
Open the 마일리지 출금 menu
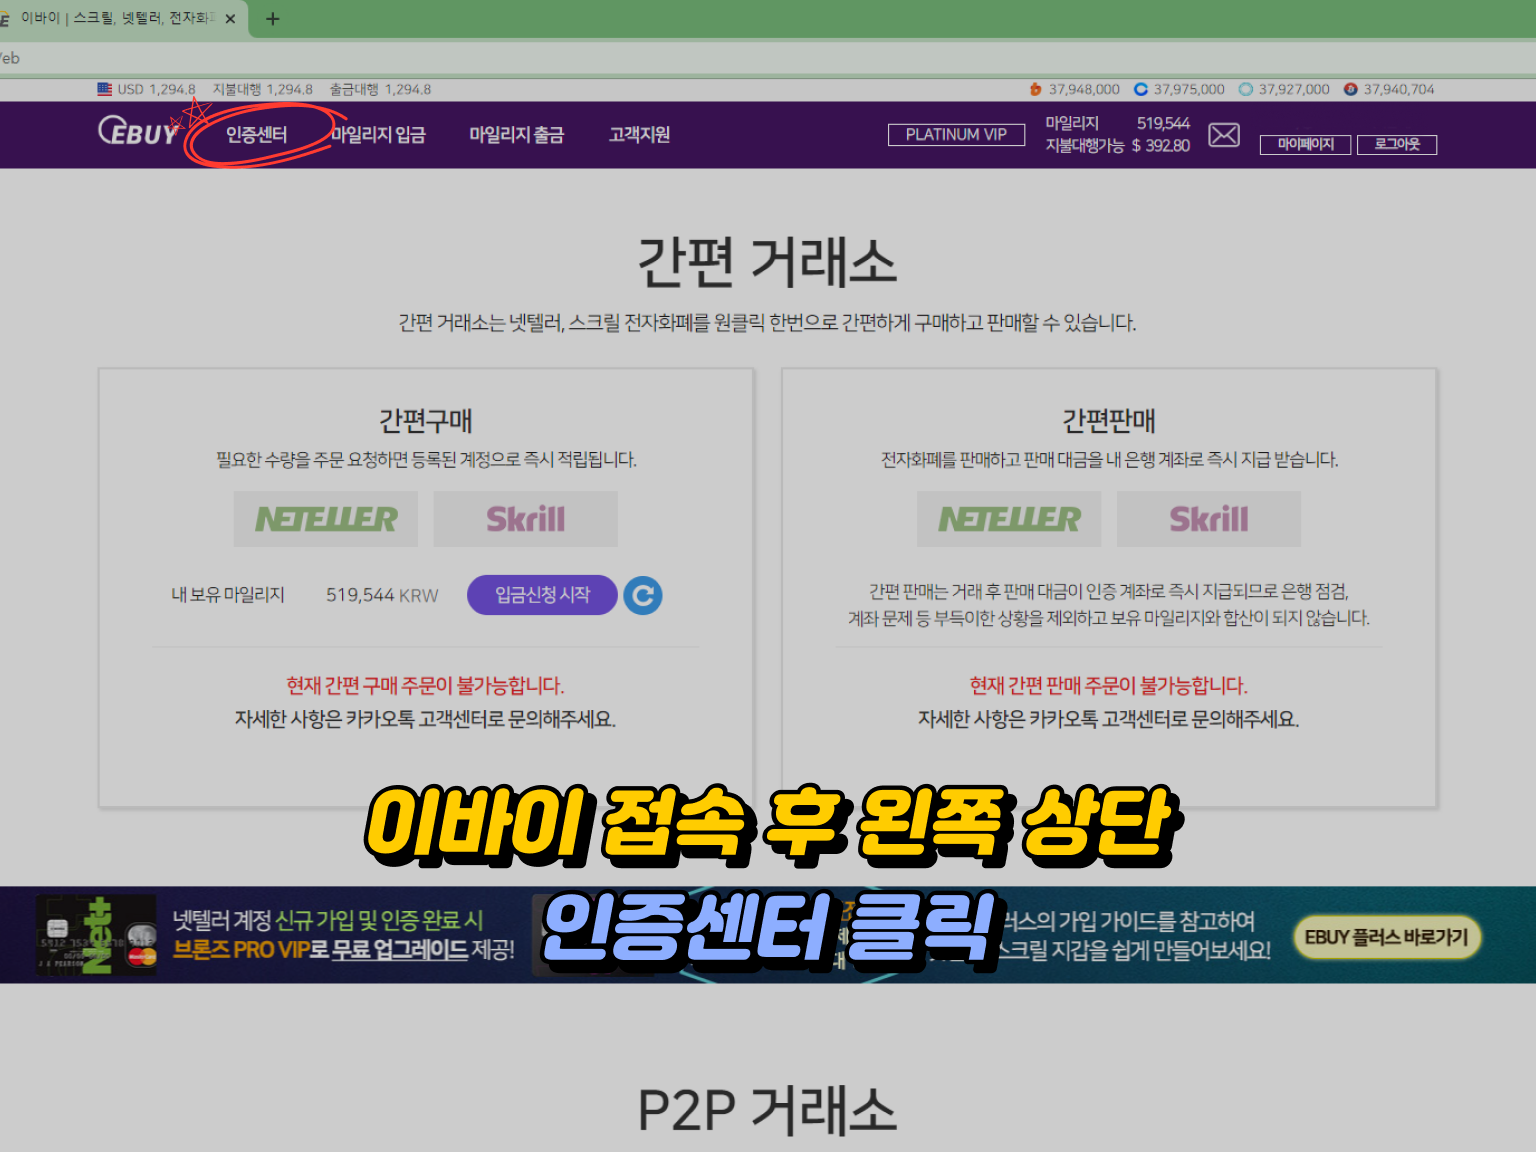click(x=517, y=135)
